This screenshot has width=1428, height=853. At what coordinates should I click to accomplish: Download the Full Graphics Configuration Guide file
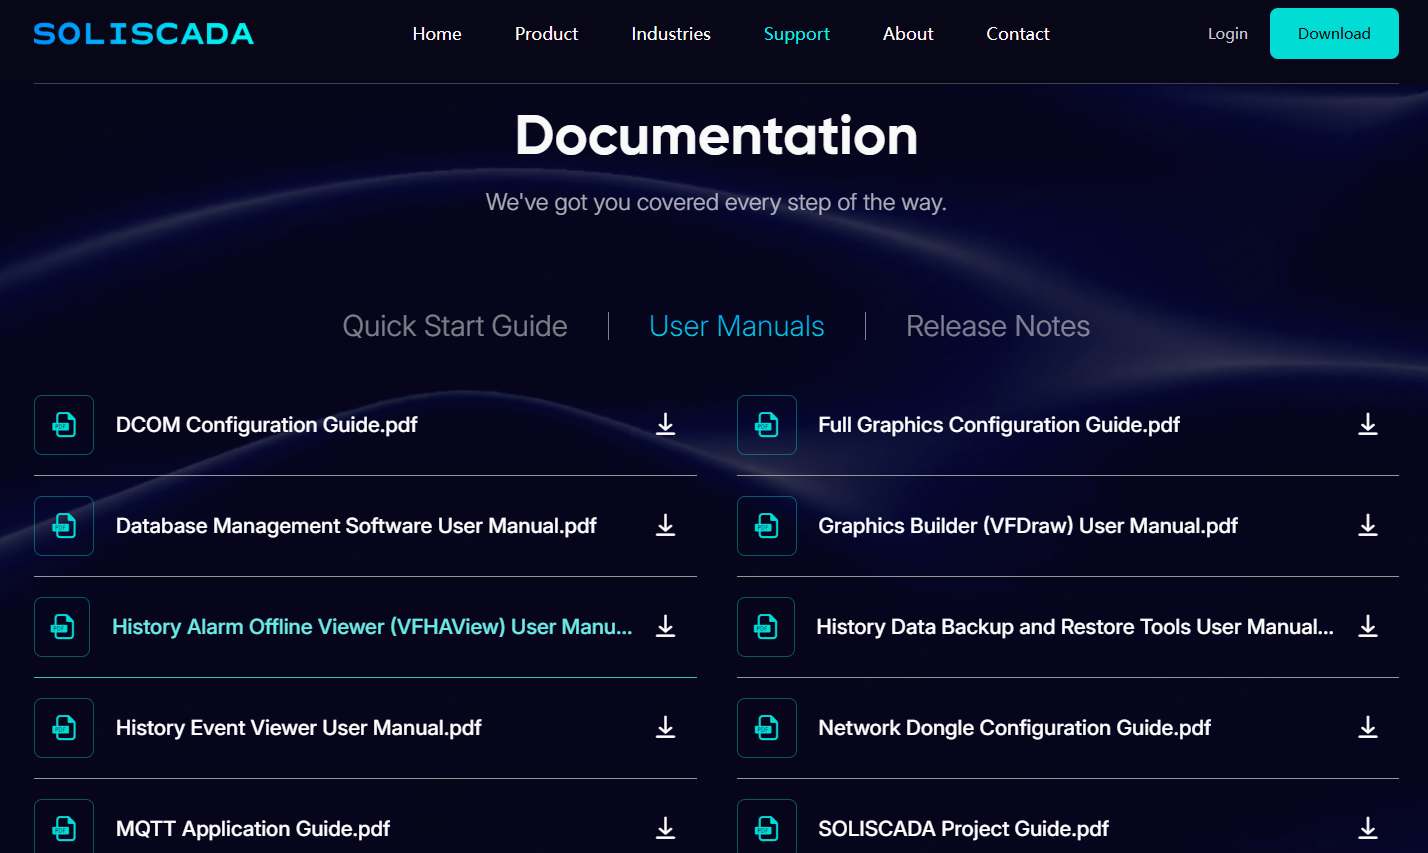(1368, 425)
